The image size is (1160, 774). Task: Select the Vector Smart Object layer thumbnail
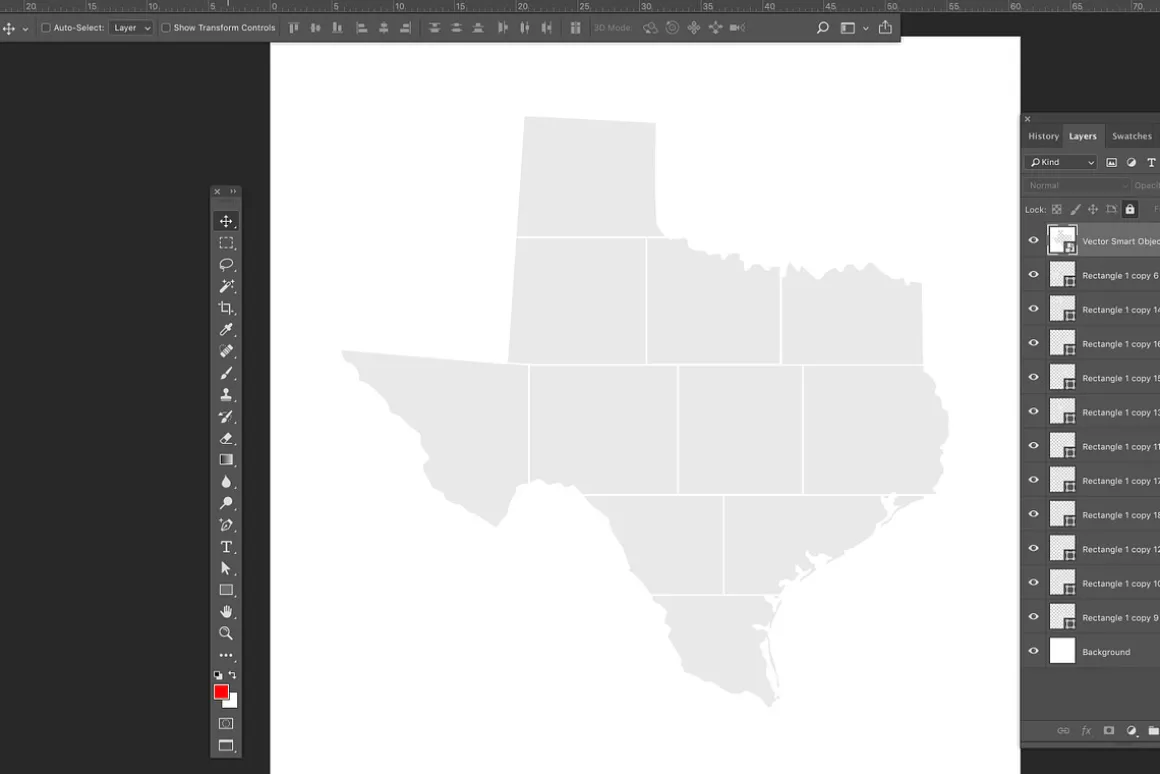1062,240
